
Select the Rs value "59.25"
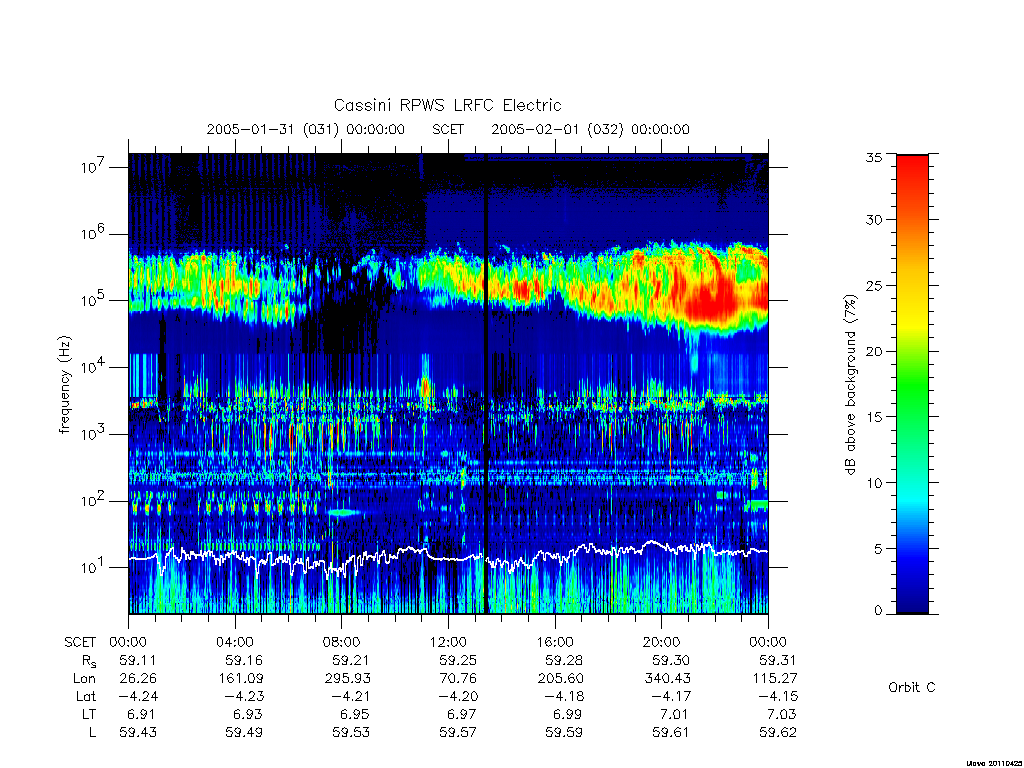pos(457,660)
